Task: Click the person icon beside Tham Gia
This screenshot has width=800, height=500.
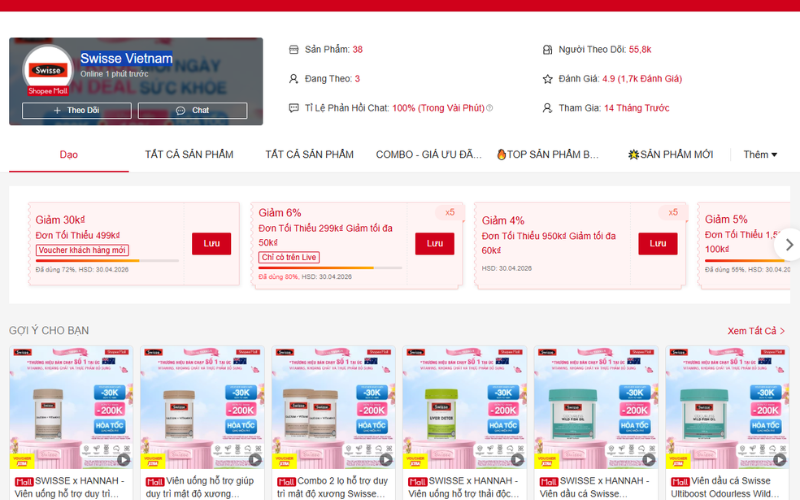Action: click(547, 108)
